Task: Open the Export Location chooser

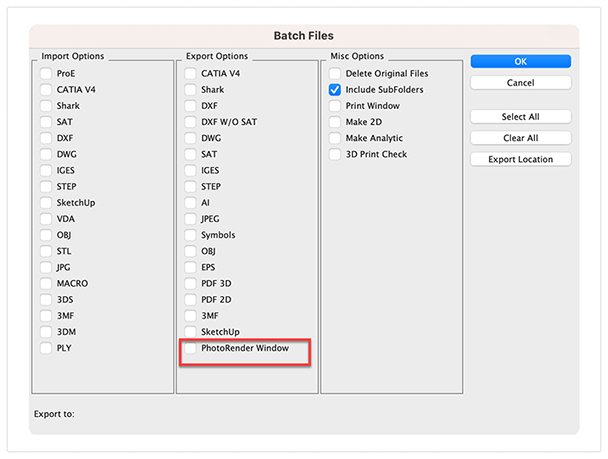Action: (520, 159)
